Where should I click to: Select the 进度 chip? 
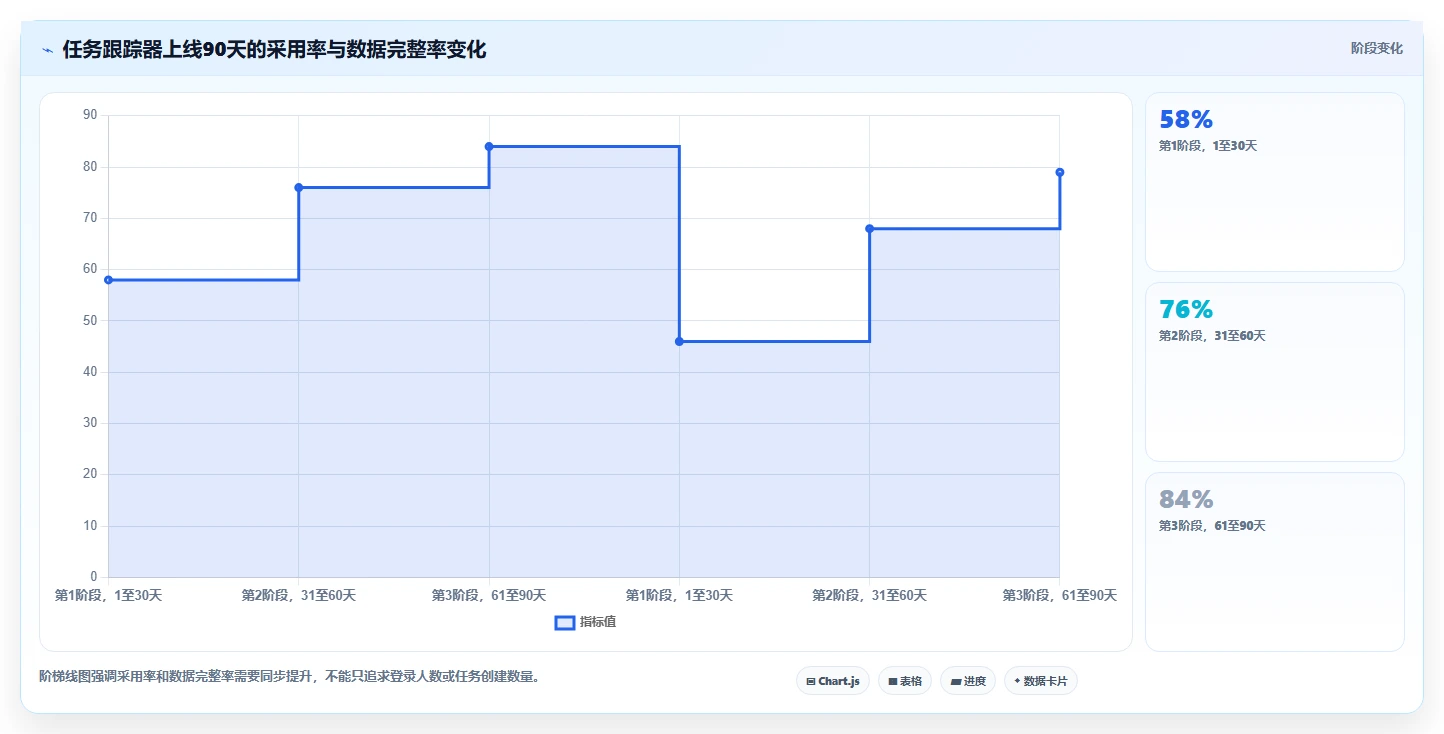(x=968, y=681)
